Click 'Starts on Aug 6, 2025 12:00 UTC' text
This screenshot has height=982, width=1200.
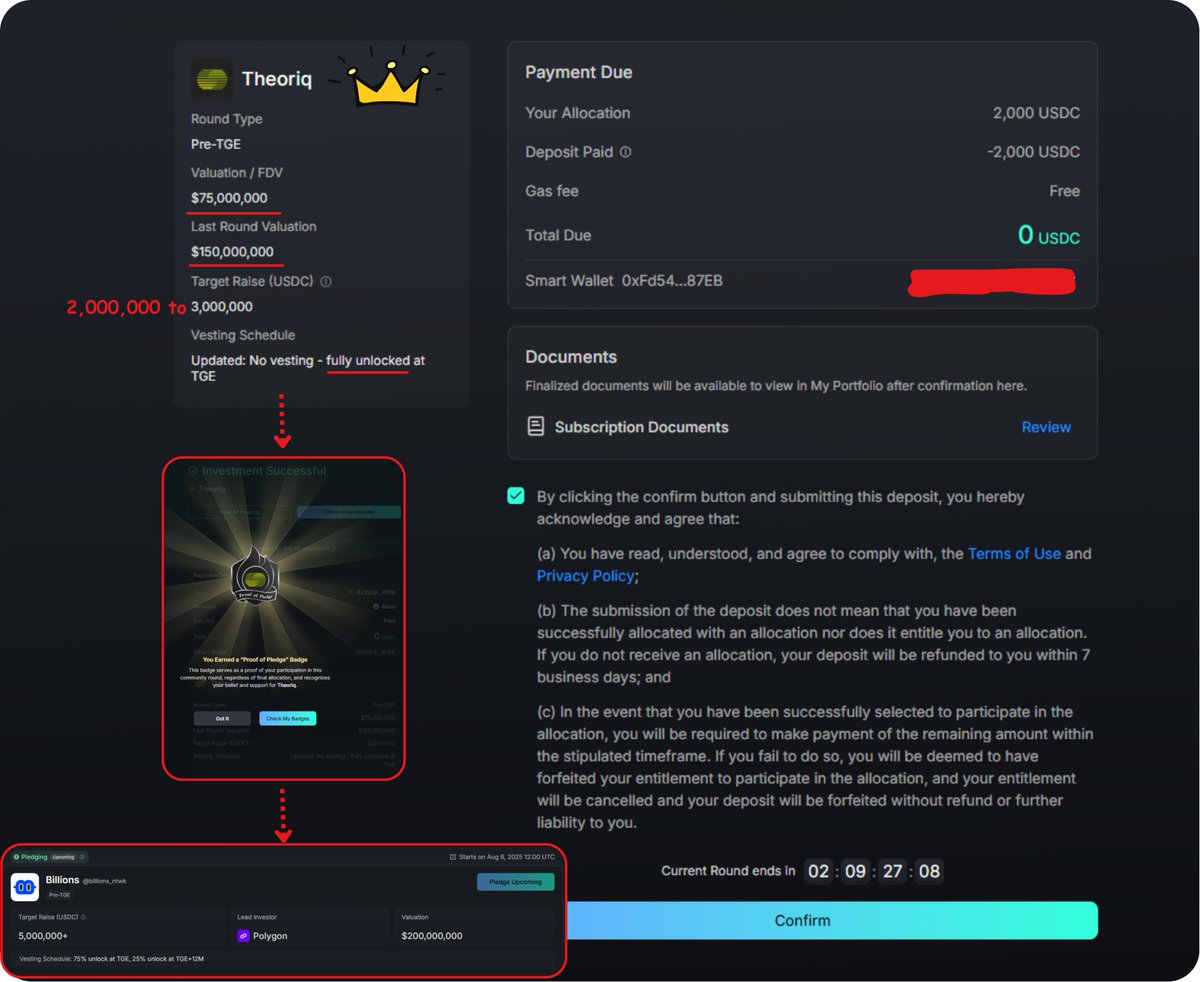point(508,857)
